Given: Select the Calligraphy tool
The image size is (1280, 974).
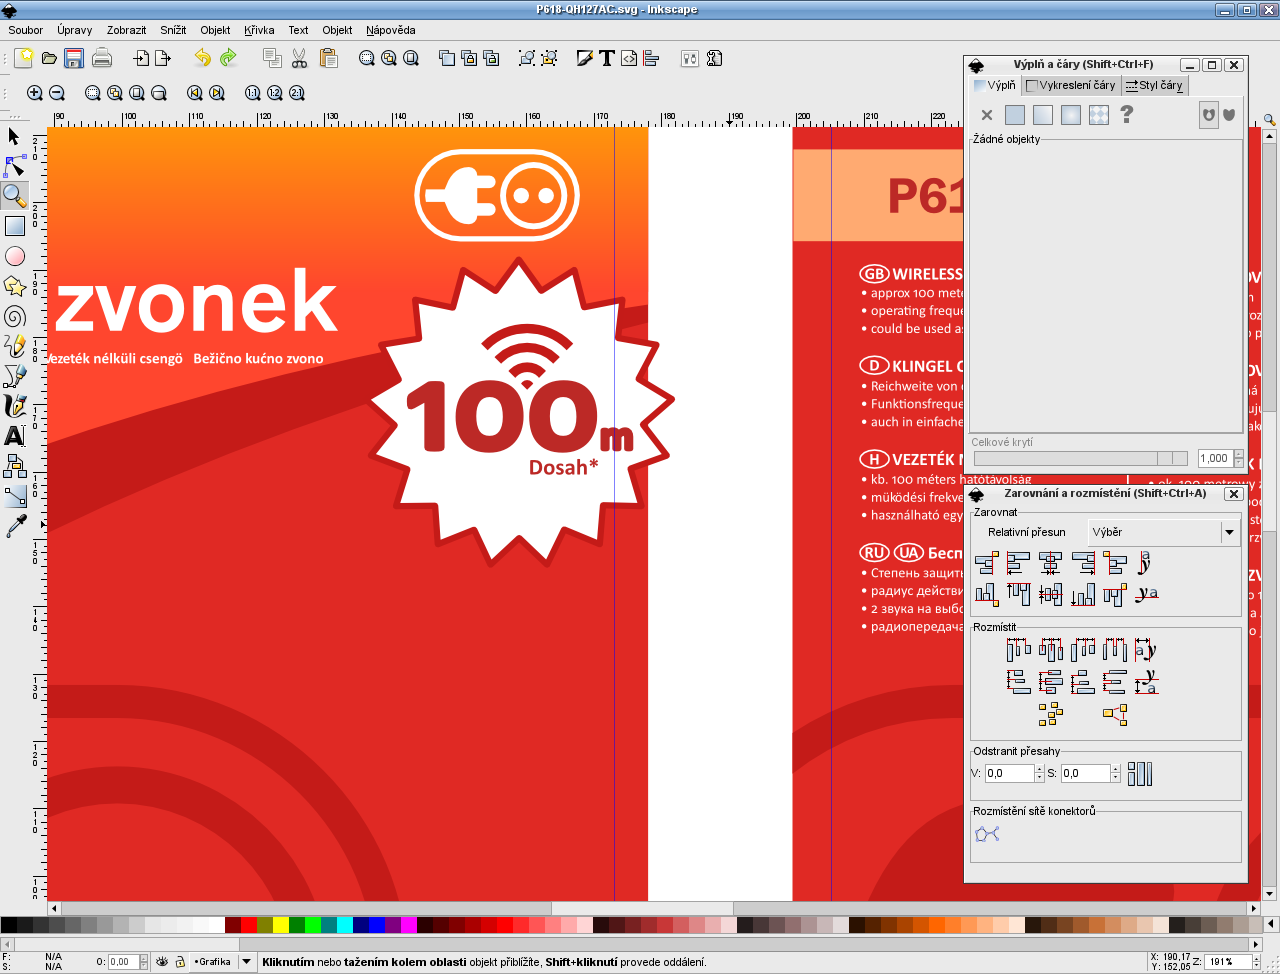Looking at the screenshot, I should (14, 406).
